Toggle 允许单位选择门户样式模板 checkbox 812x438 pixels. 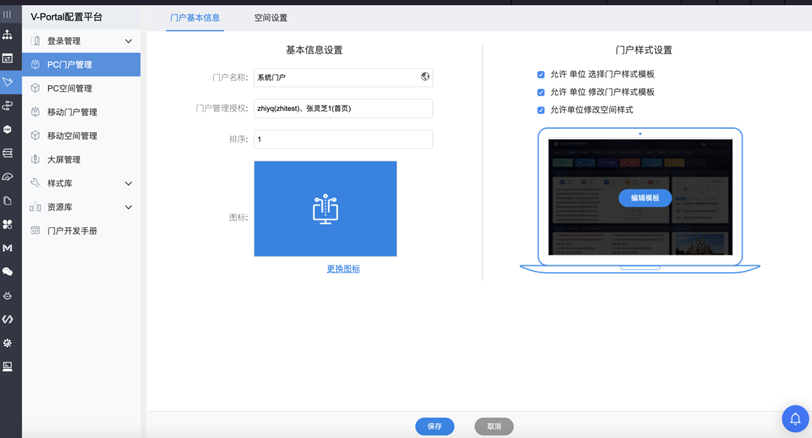tap(541, 74)
